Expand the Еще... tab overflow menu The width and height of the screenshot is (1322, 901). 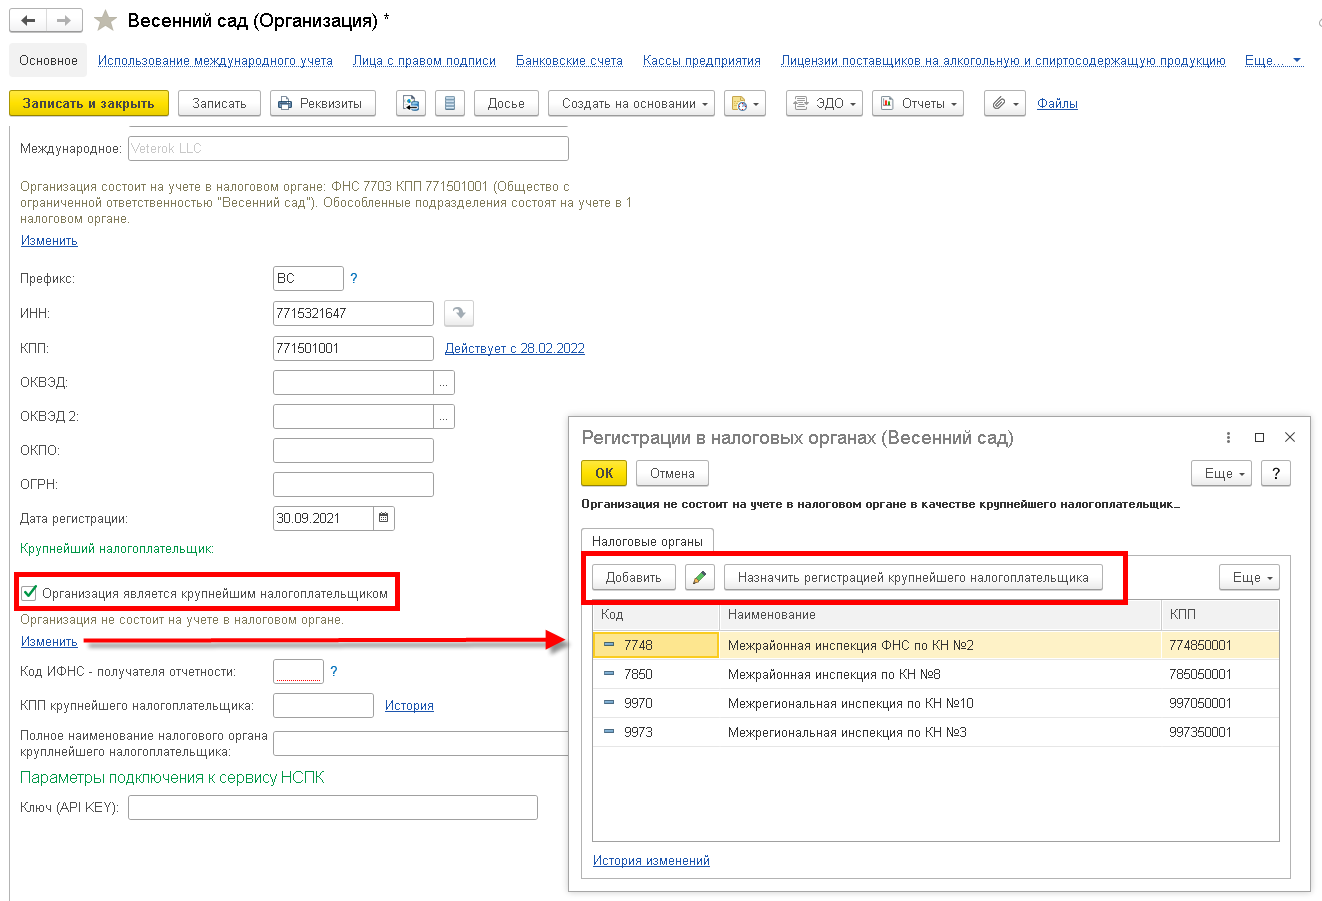(x=1273, y=61)
